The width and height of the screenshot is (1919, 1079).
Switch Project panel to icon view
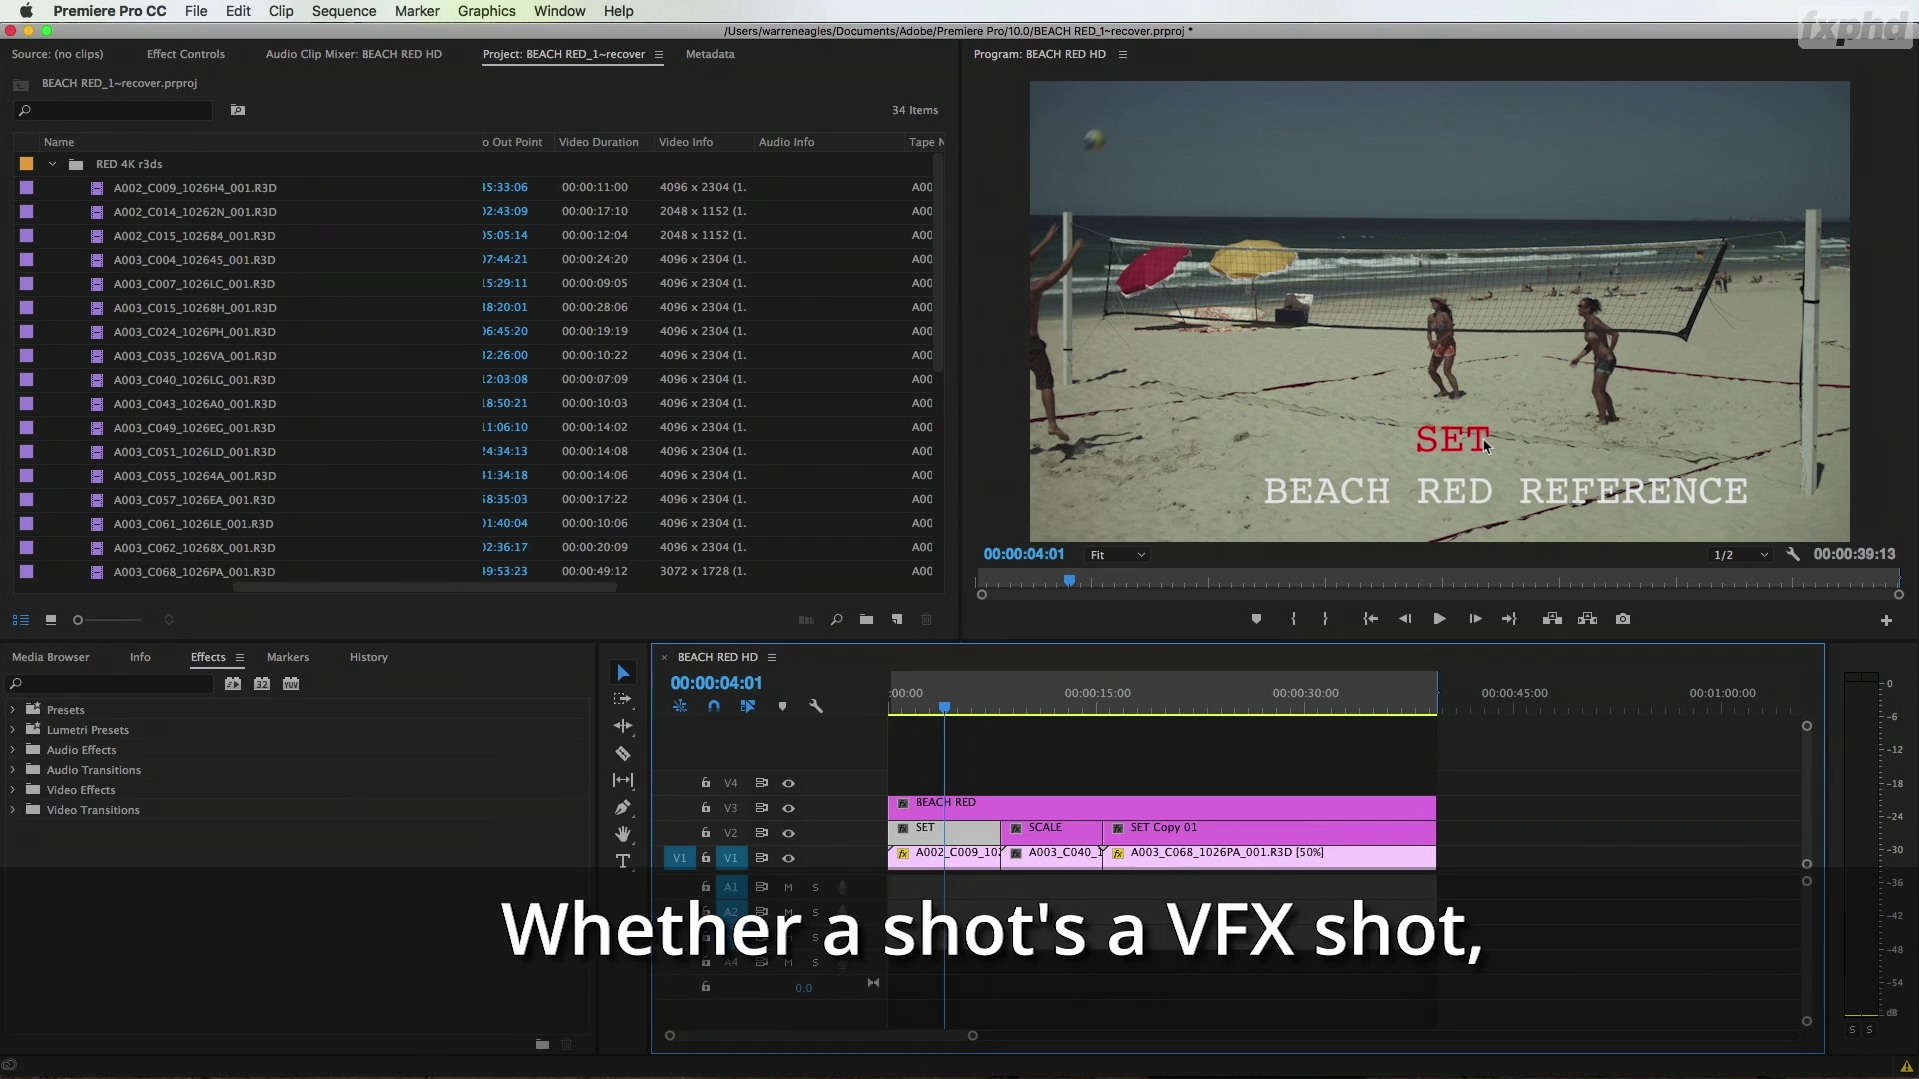point(51,620)
